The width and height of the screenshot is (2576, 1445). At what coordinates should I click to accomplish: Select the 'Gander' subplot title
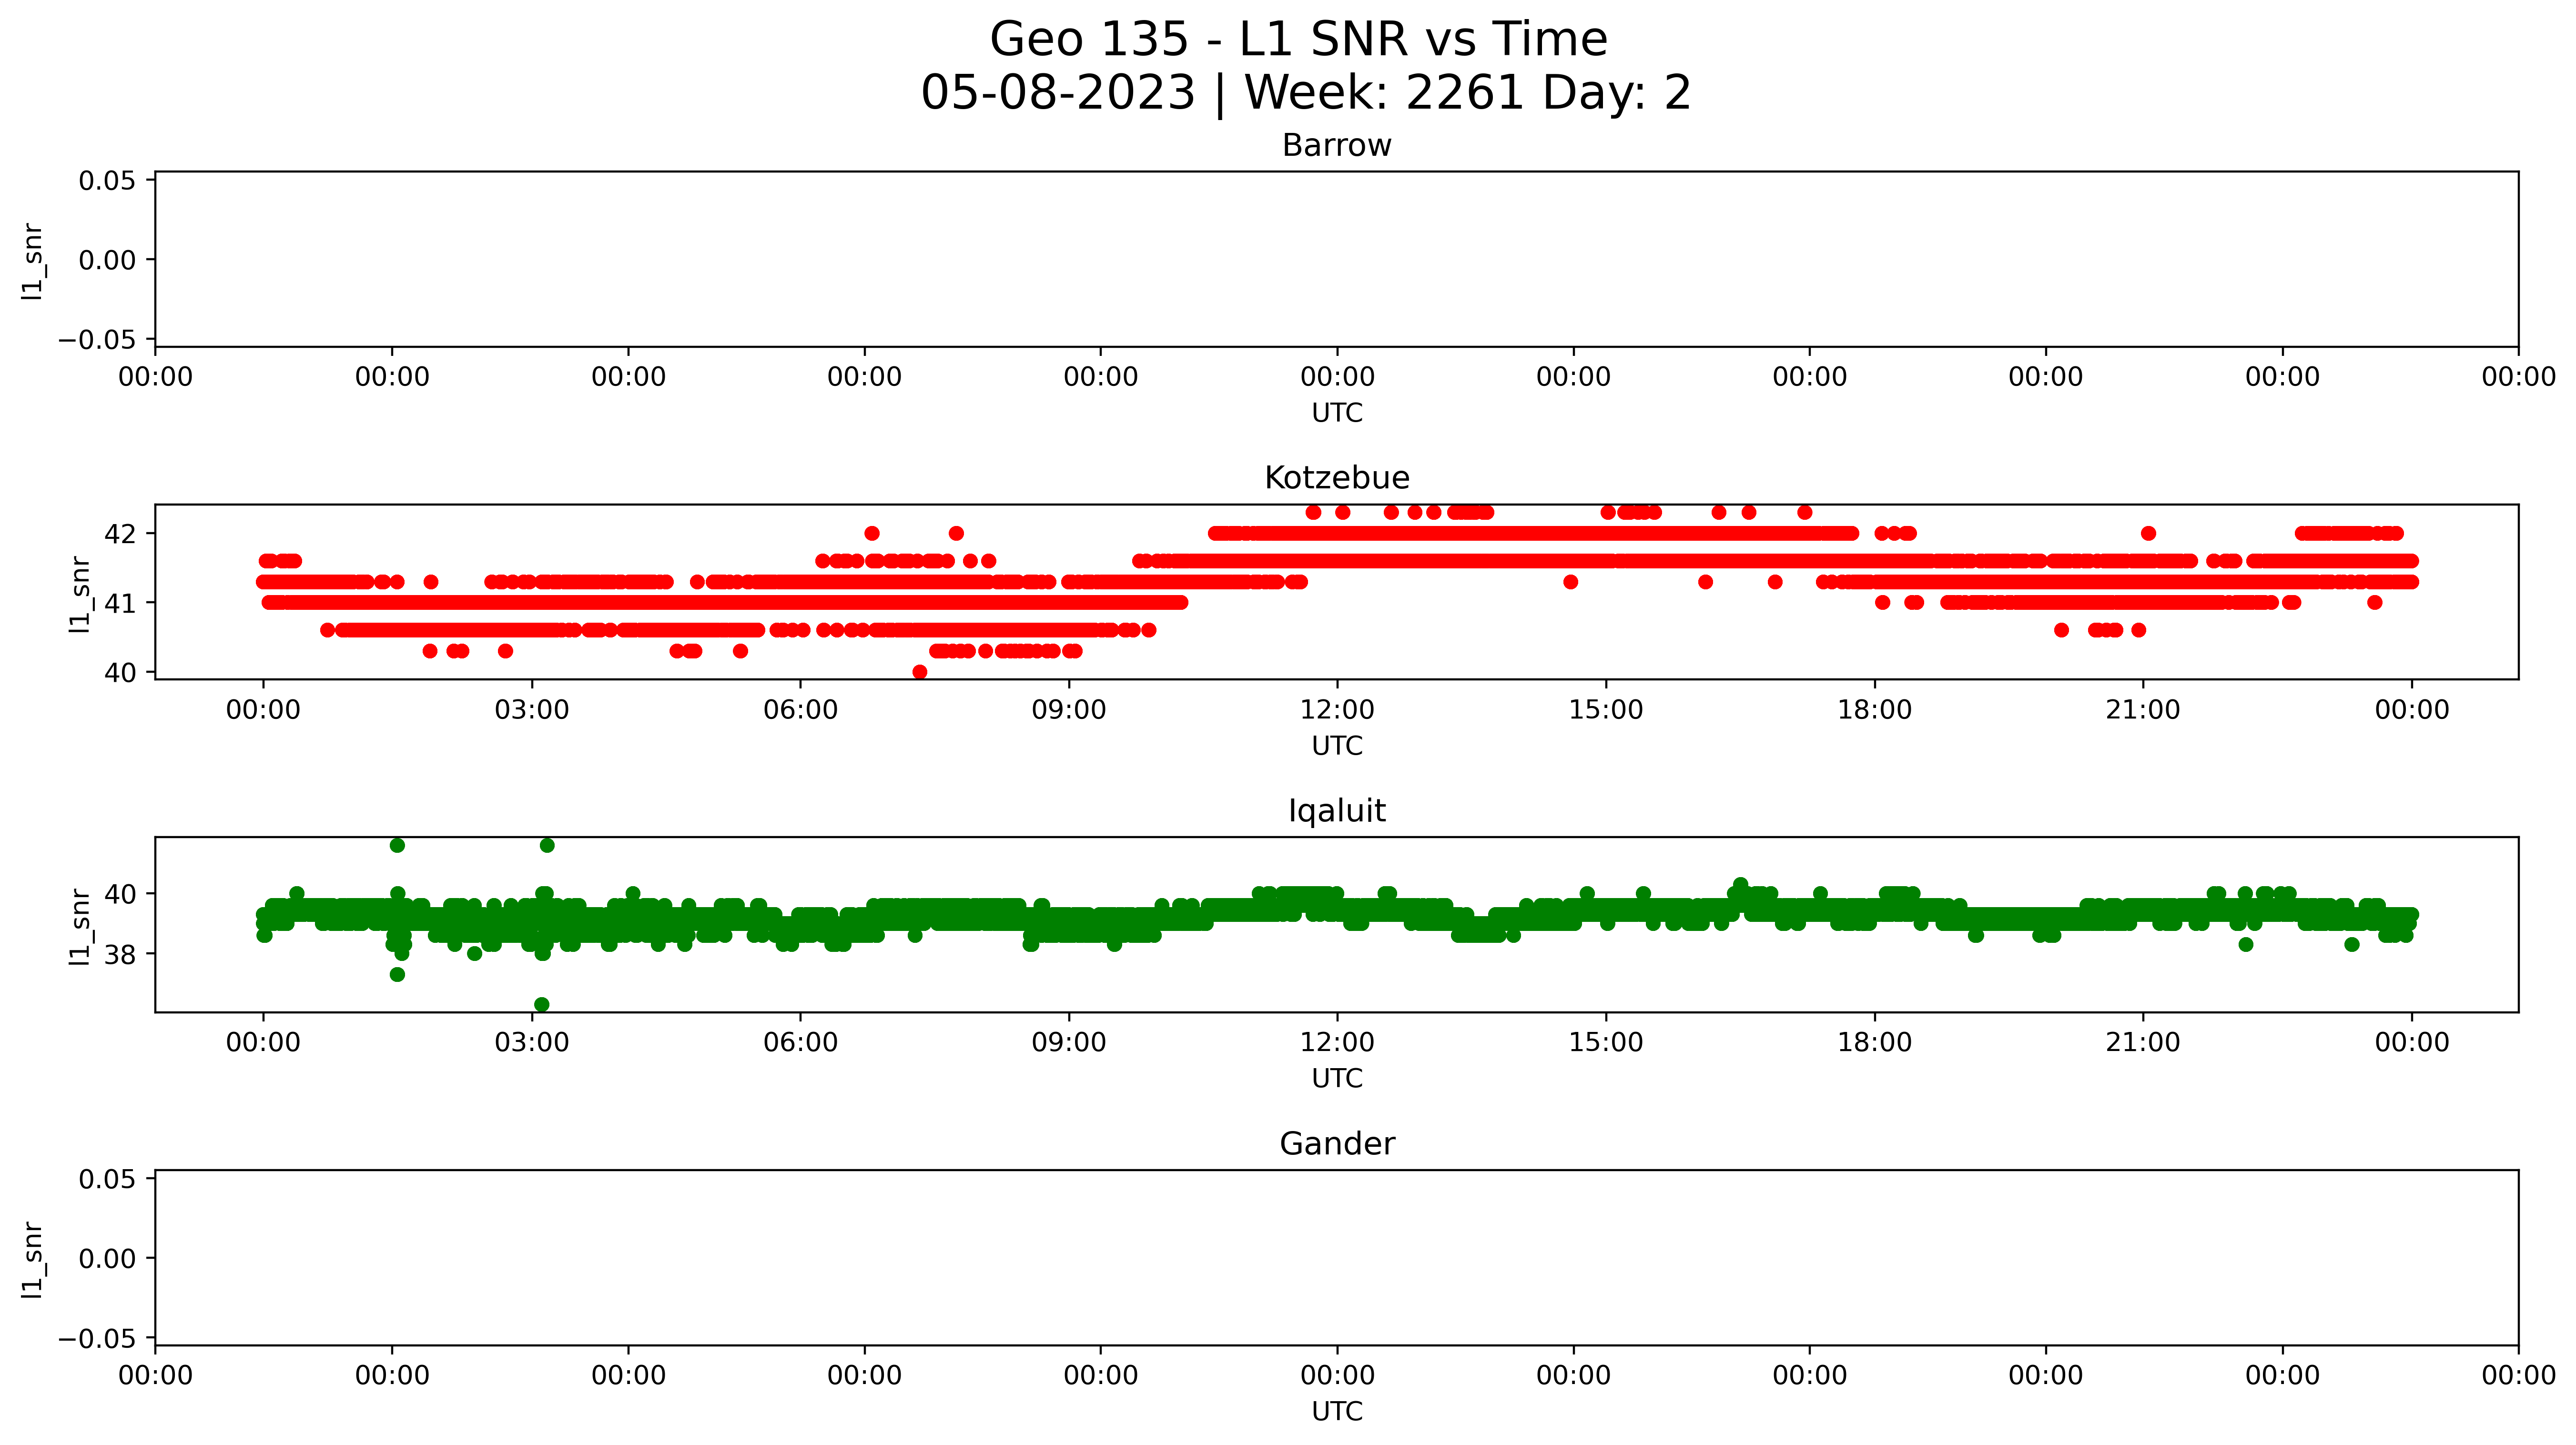coord(1337,1144)
